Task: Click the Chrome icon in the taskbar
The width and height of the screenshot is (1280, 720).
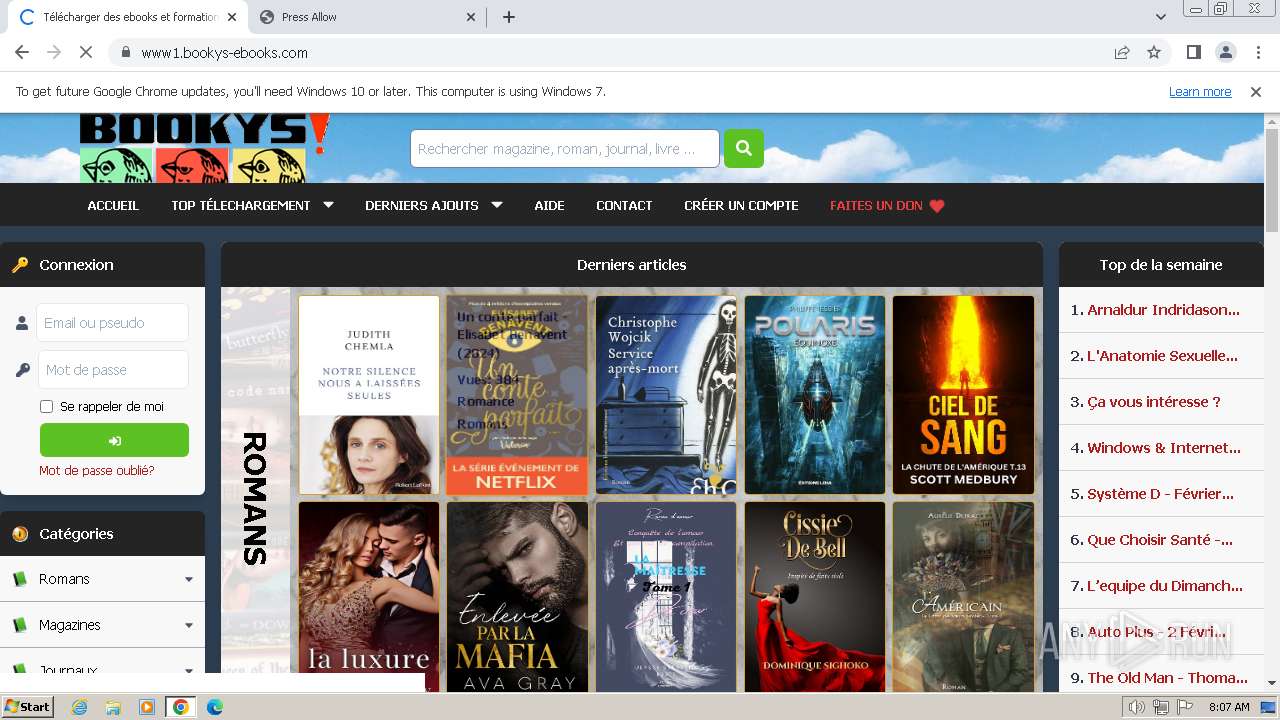Action: (x=180, y=707)
